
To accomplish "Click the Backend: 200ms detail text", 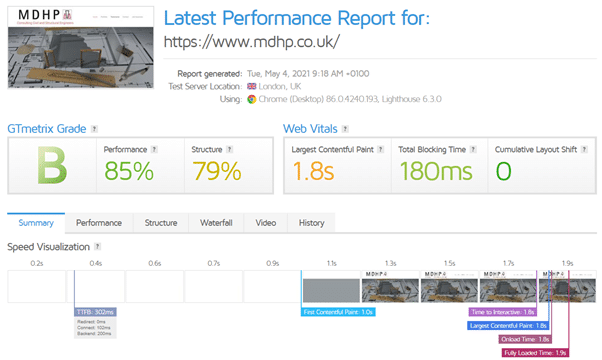I will tap(94, 334).
